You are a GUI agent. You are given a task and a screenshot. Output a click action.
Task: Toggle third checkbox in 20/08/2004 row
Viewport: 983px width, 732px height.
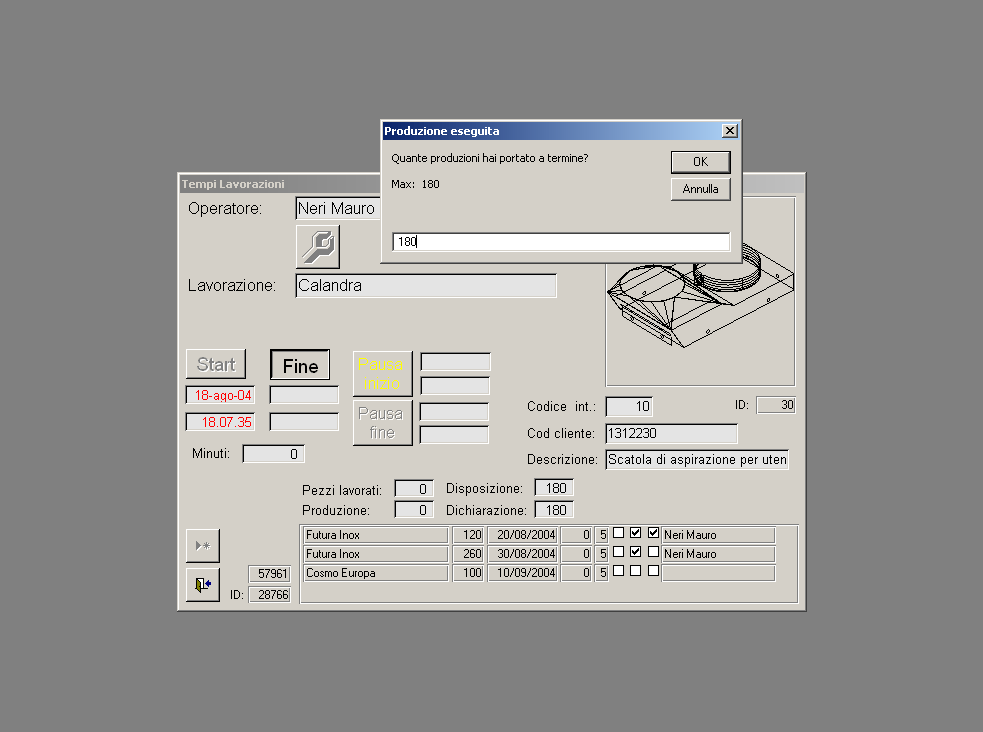pos(653,533)
